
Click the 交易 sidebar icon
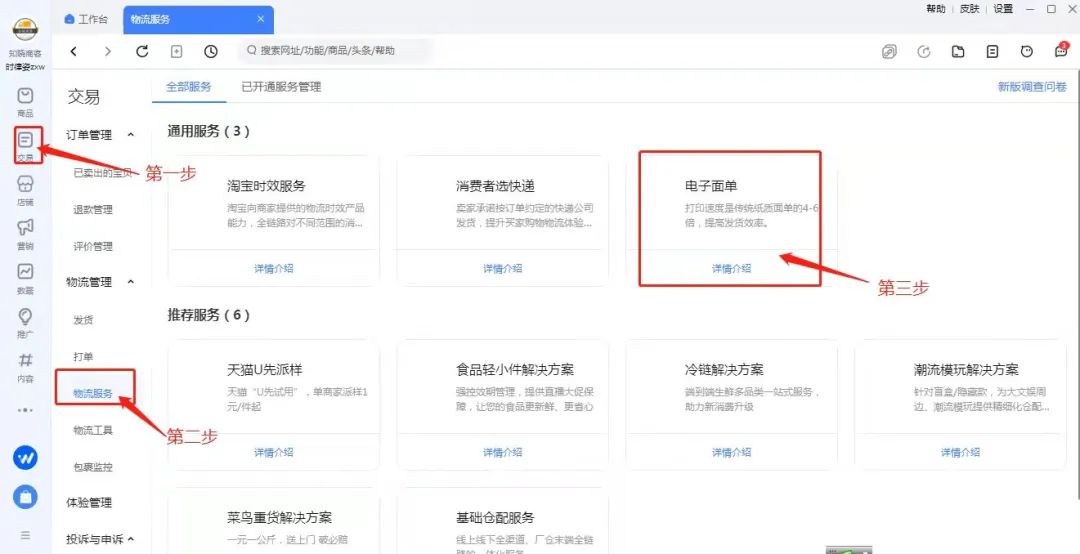click(26, 143)
